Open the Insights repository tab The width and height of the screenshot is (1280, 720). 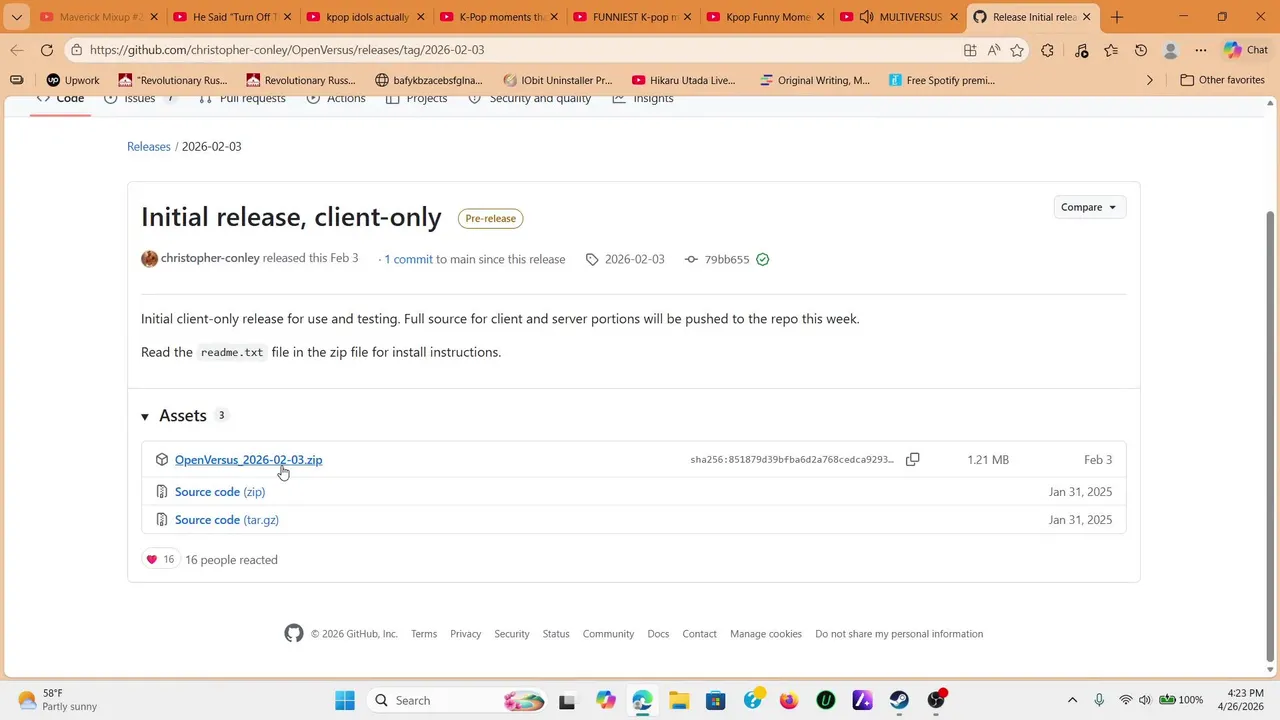pyautogui.click(x=643, y=98)
